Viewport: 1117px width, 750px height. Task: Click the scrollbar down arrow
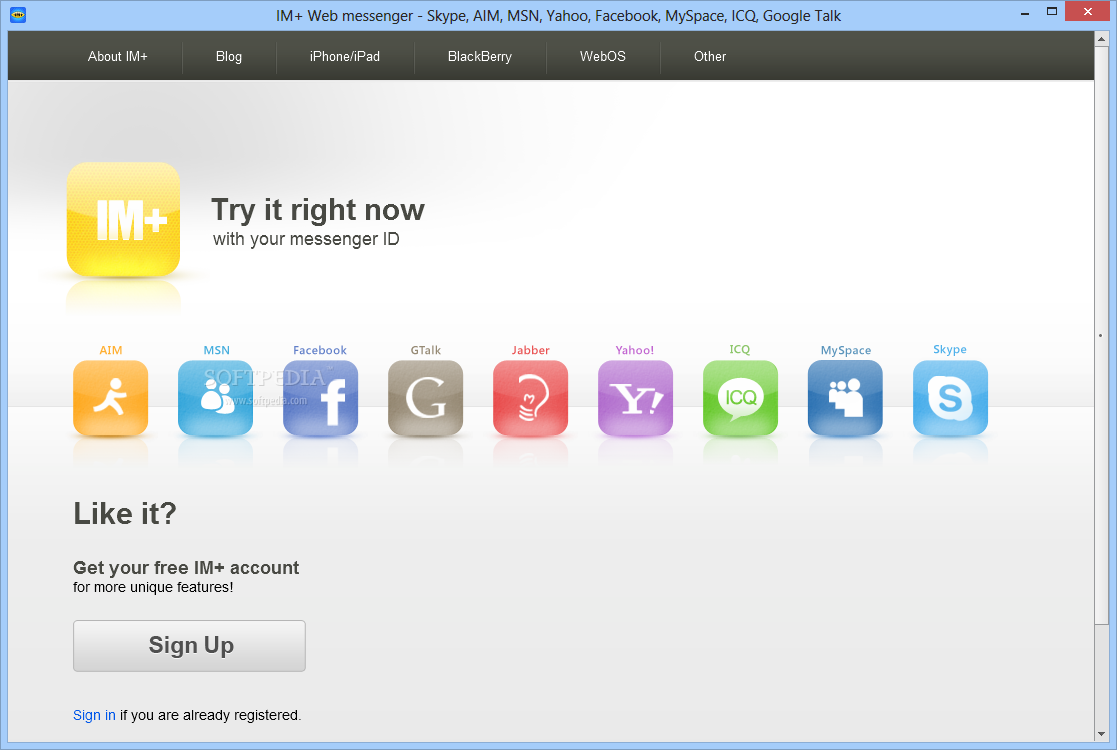point(1102,733)
